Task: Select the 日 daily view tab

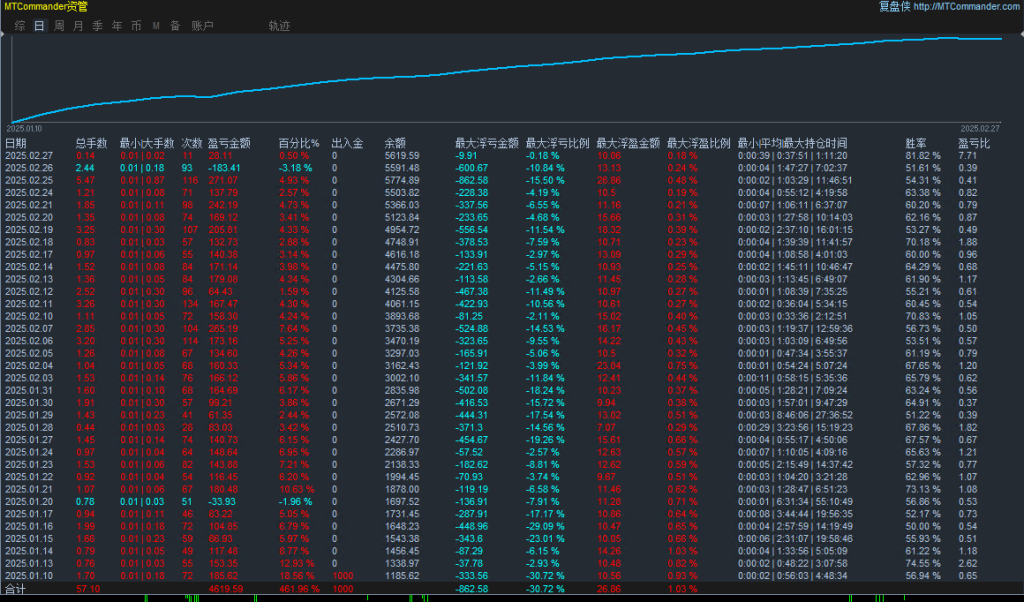Action: pyautogui.click(x=39, y=25)
